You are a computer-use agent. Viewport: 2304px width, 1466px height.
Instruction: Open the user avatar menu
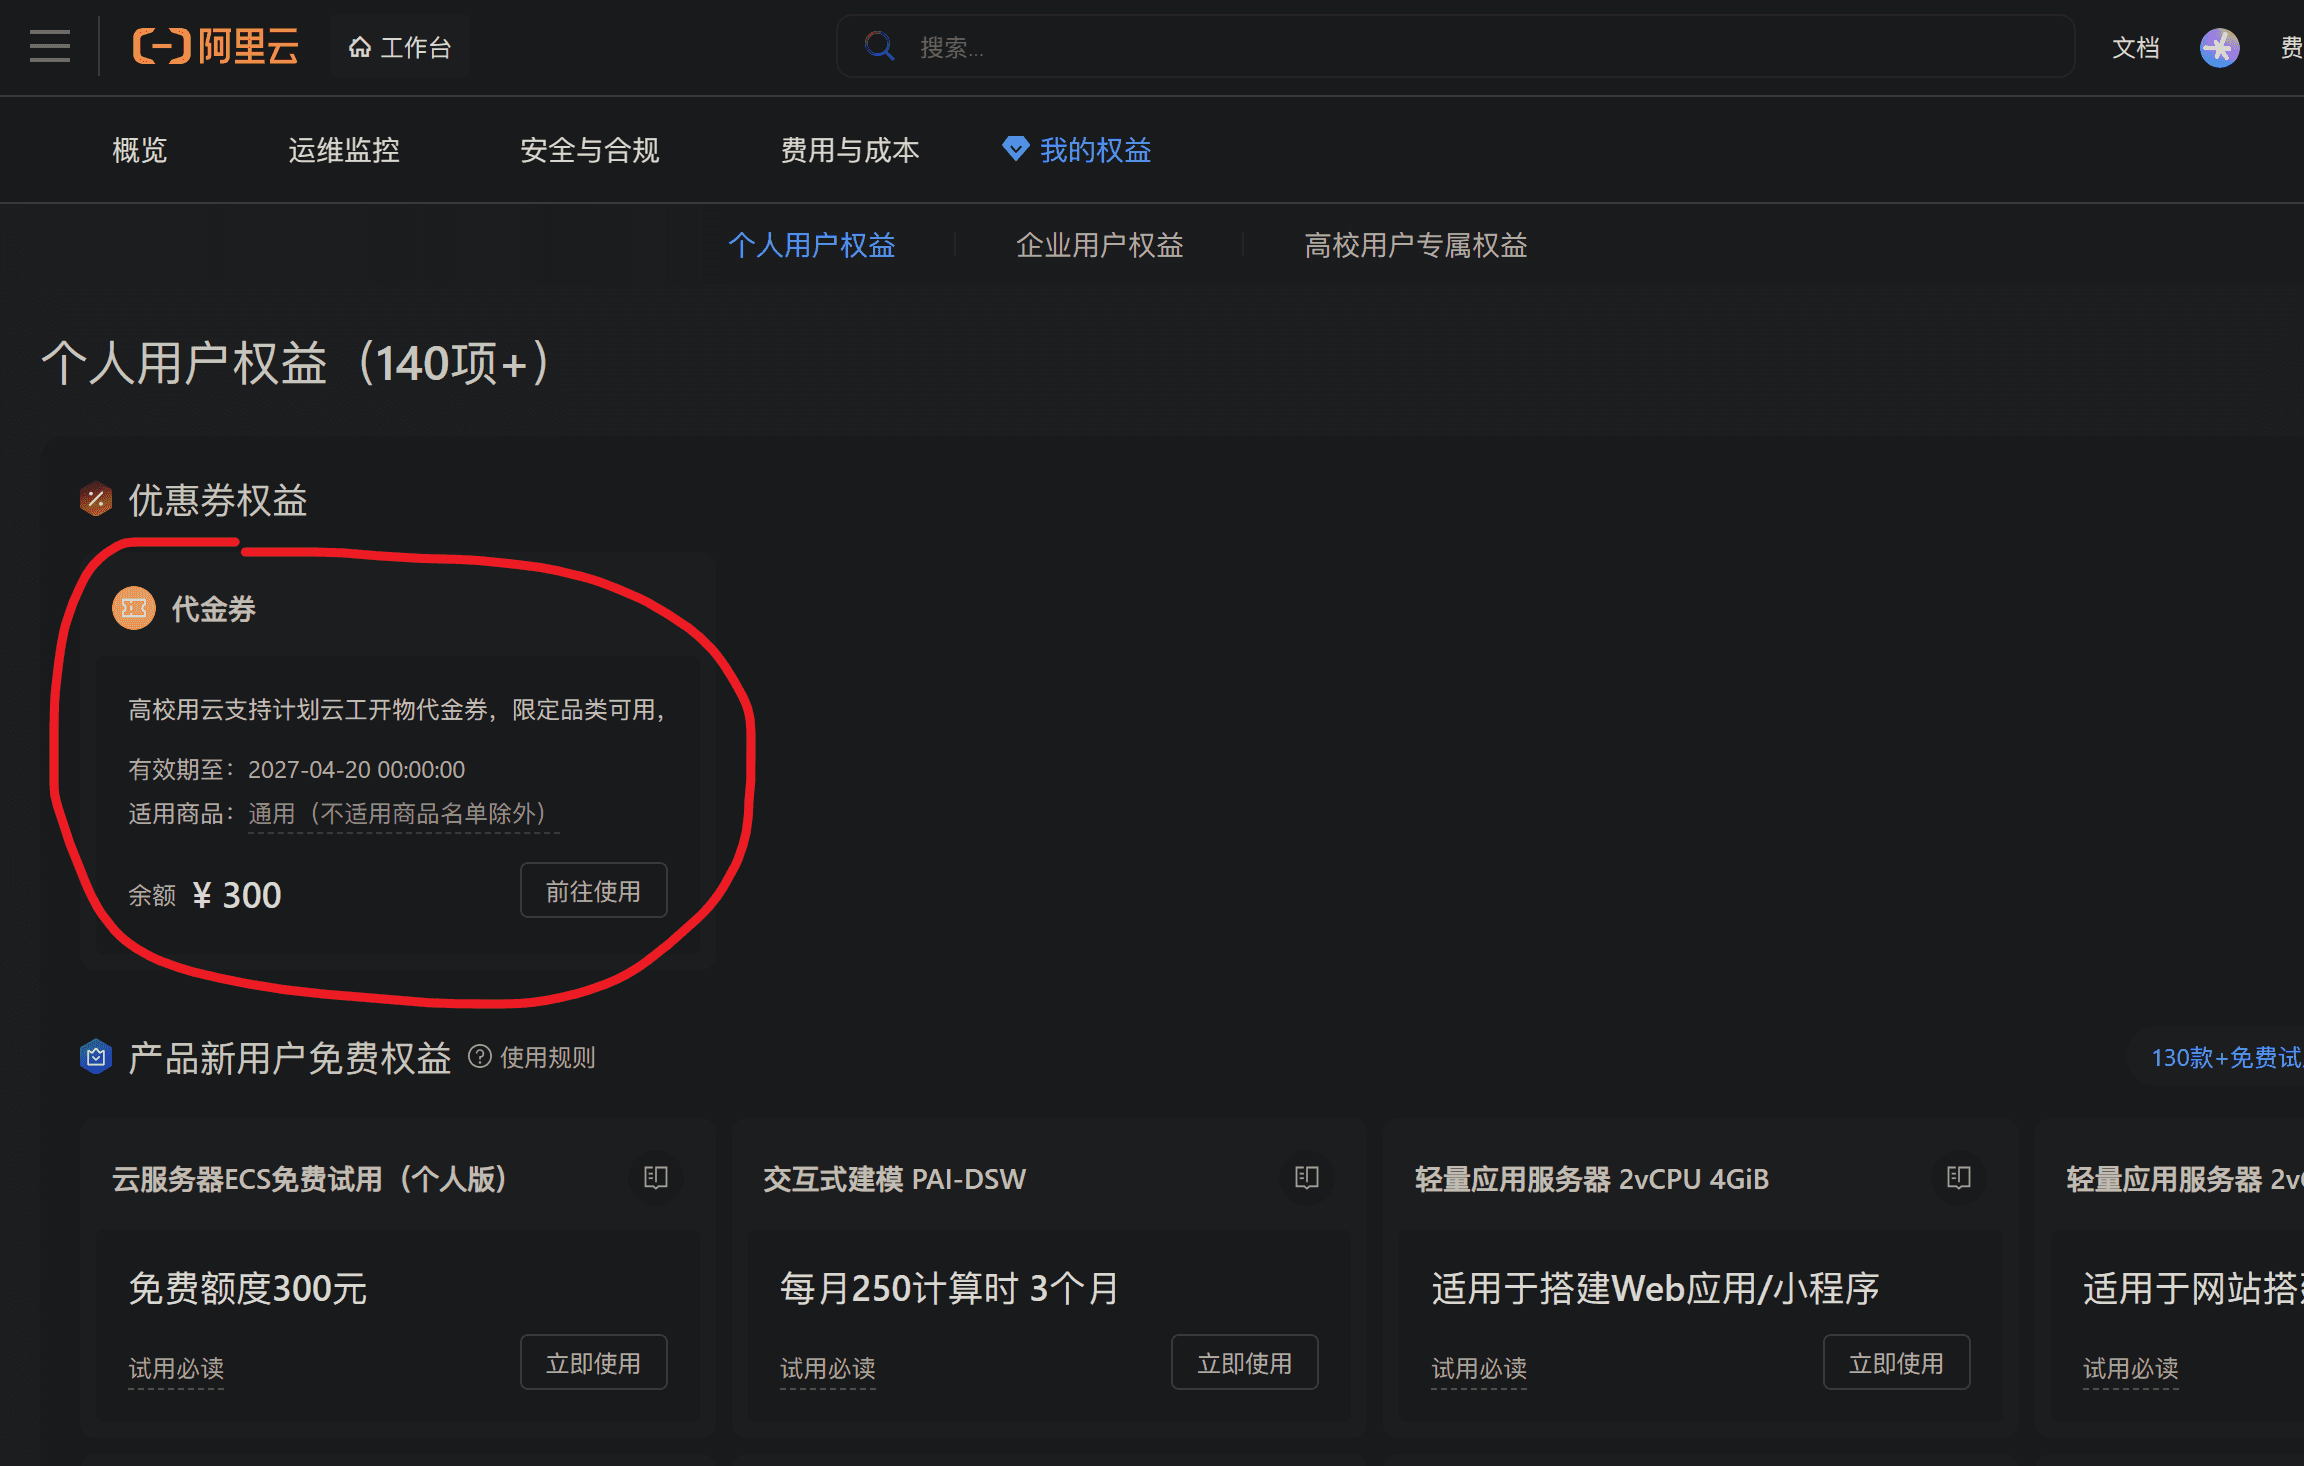tap(2219, 47)
